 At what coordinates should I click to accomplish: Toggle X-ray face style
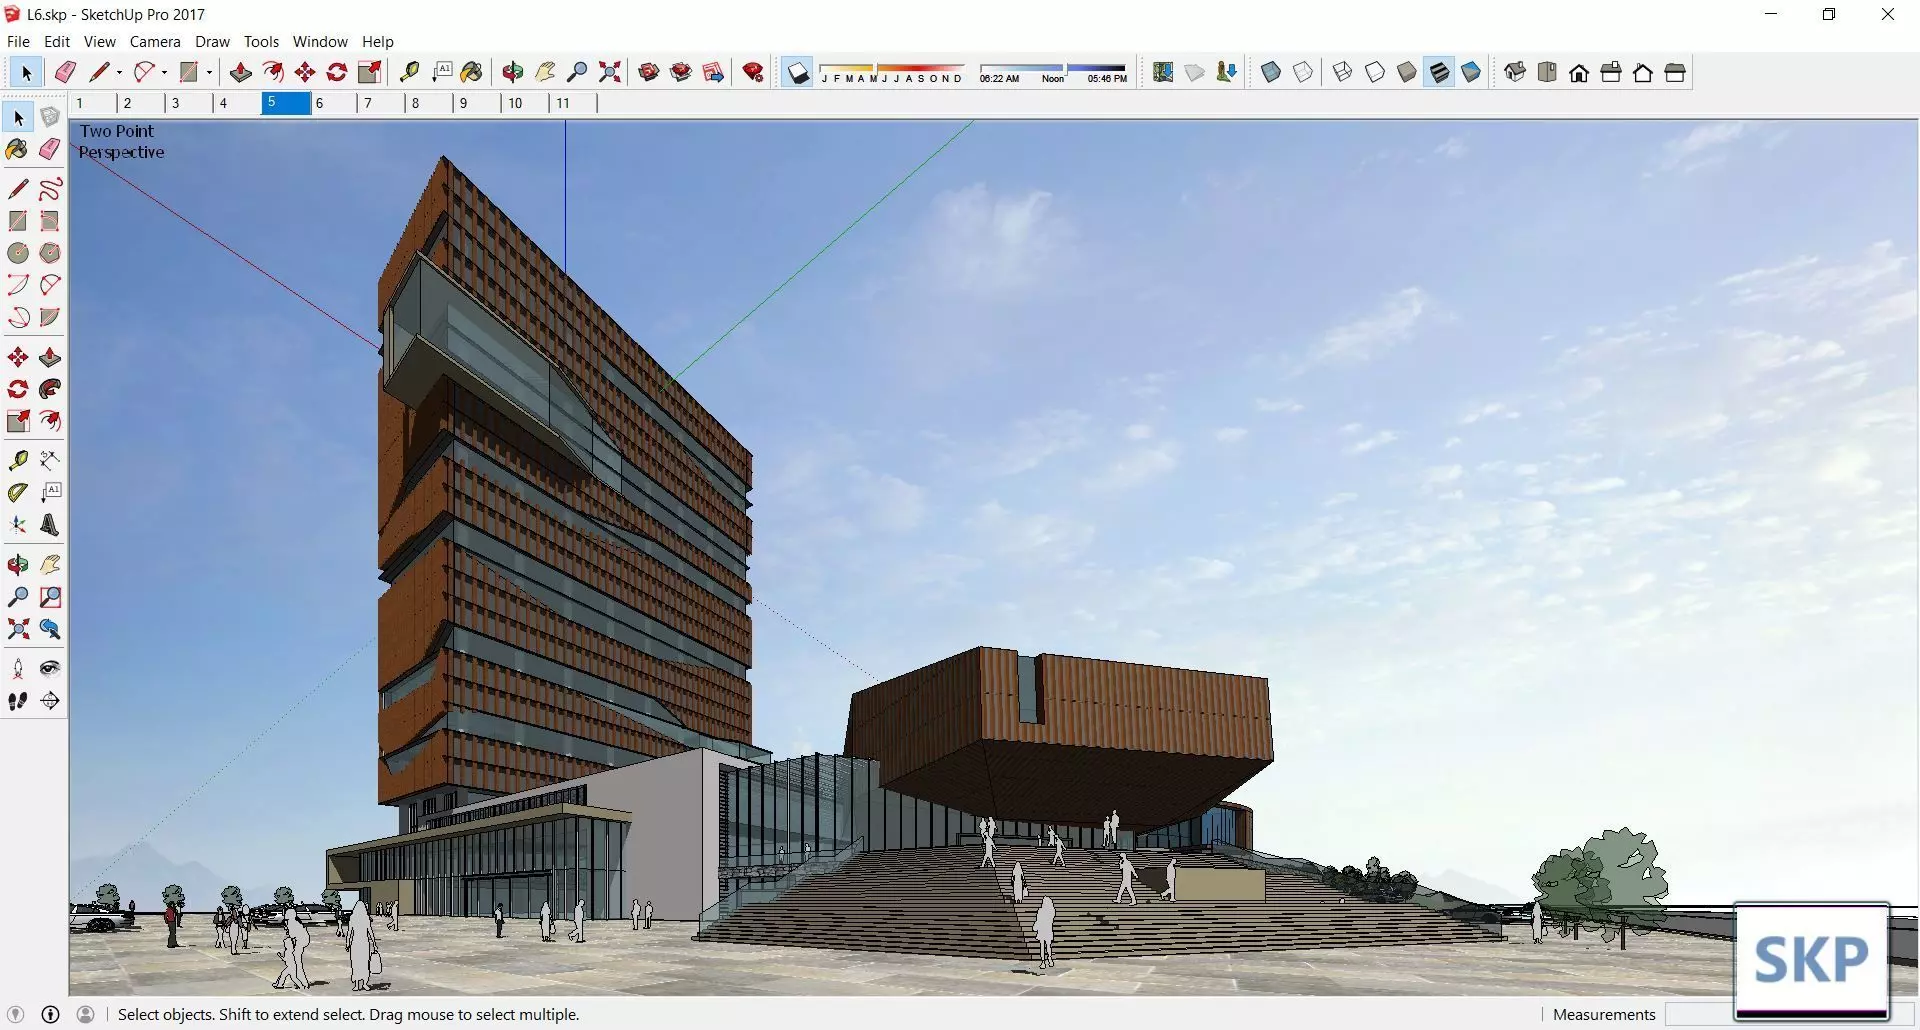click(x=1271, y=72)
